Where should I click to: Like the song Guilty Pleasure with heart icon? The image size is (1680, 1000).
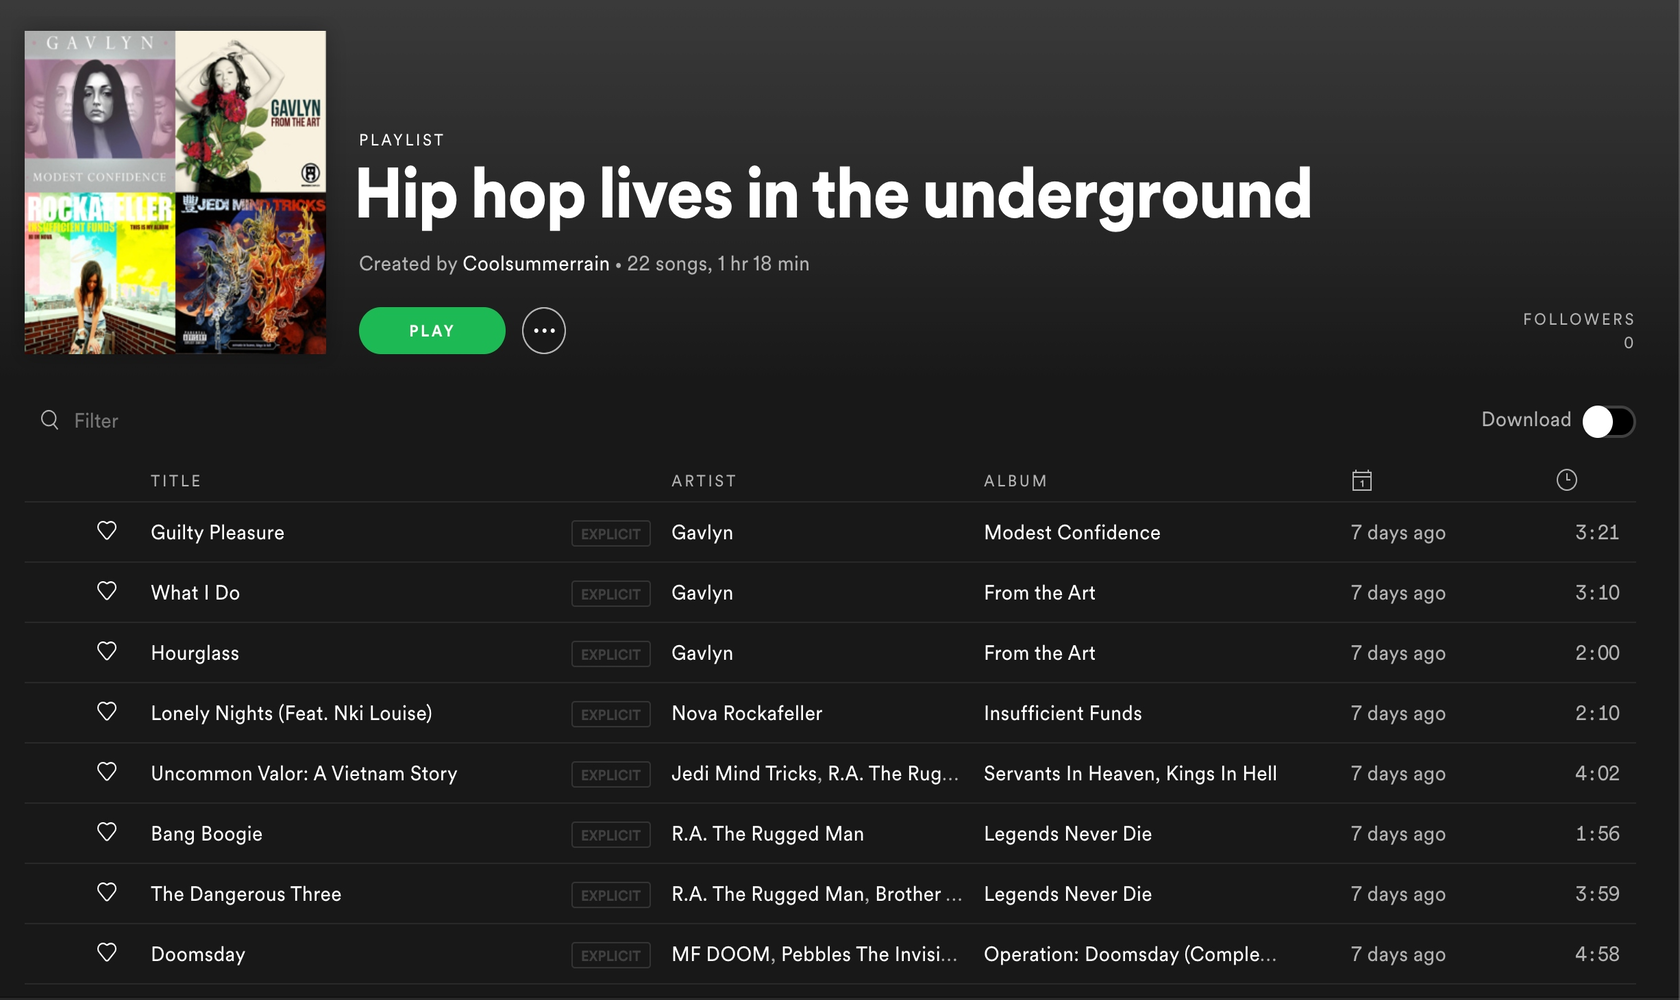(107, 531)
